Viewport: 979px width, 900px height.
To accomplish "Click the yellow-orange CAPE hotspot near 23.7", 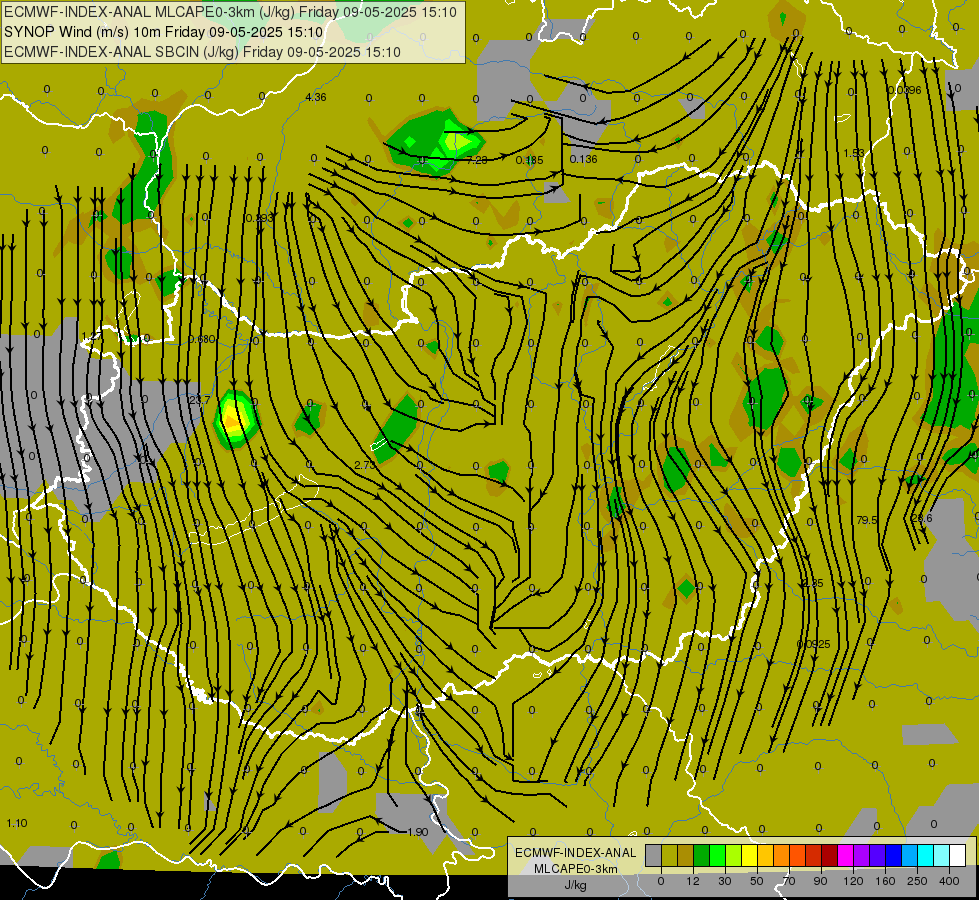I will (x=235, y=419).
